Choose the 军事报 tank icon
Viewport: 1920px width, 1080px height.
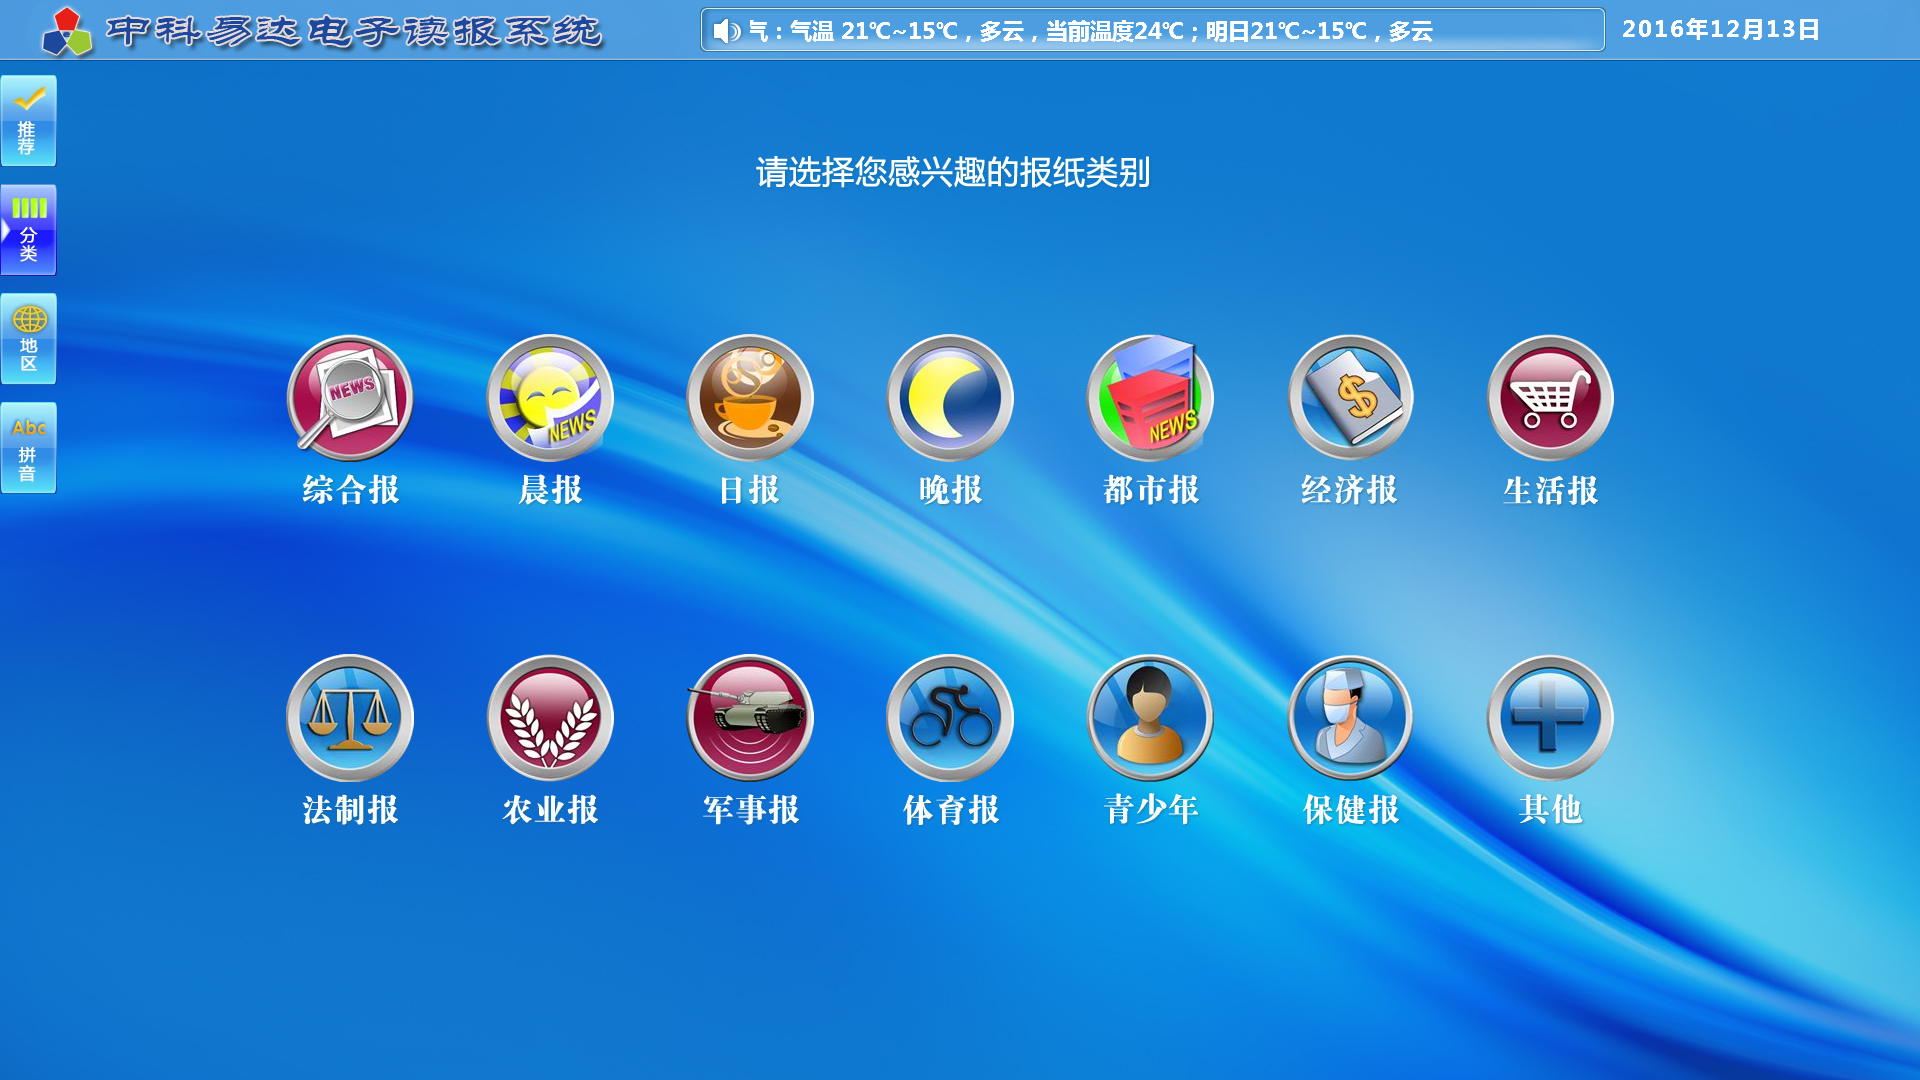tap(750, 718)
